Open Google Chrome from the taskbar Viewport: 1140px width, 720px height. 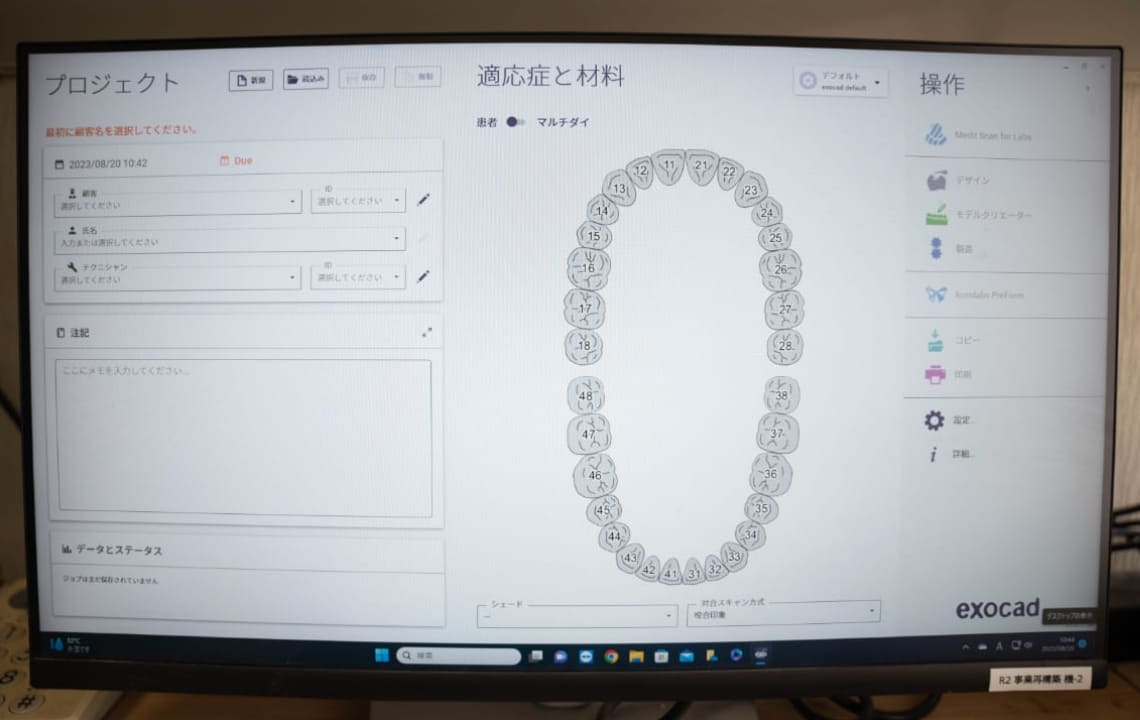pyautogui.click(x=611, y=657)
